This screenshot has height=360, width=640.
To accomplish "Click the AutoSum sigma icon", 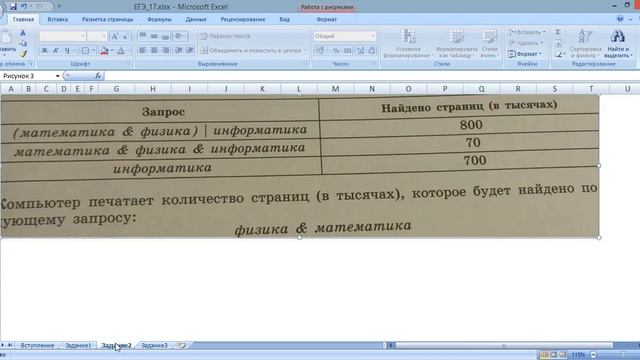I will pos(558,32).
